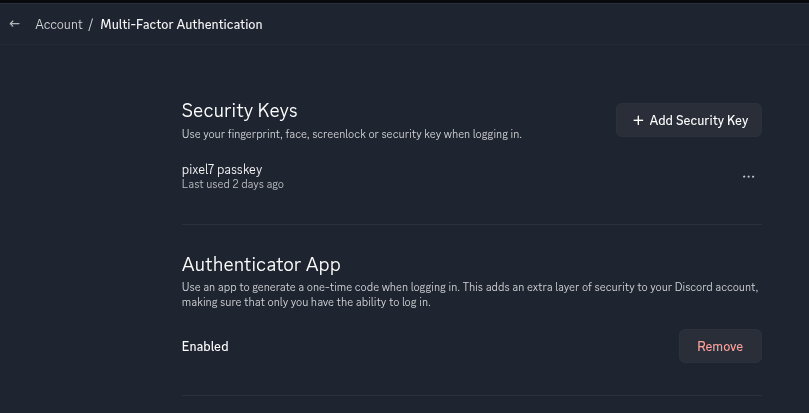Go back using the left arrow icon
This screenshot has width=809, height=413.
(x=14, y=24)
